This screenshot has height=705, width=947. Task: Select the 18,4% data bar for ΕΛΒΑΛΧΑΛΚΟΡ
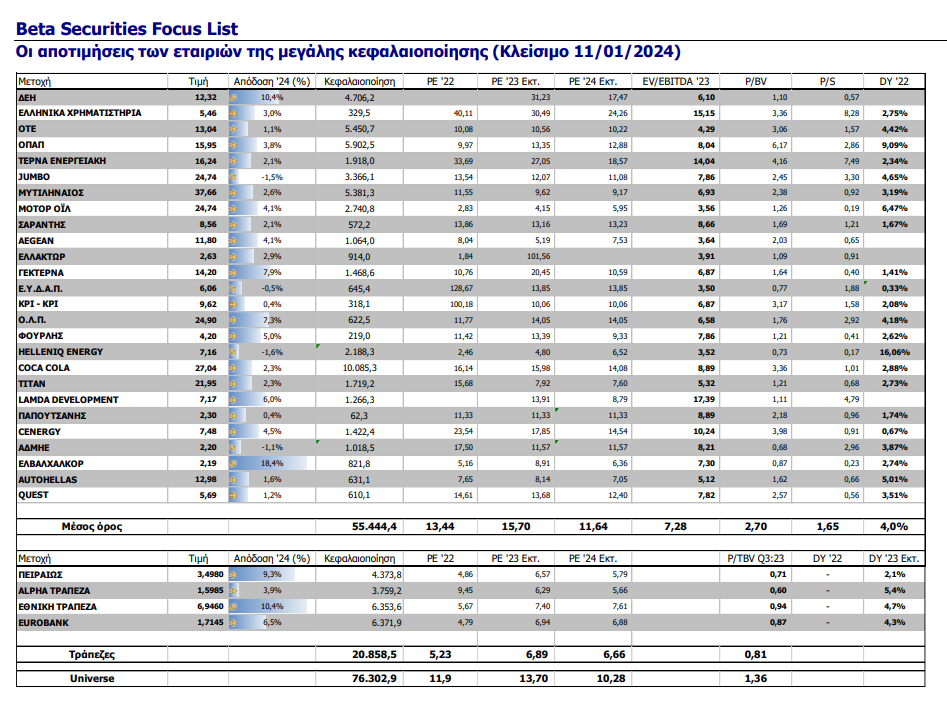click(268, 464)
